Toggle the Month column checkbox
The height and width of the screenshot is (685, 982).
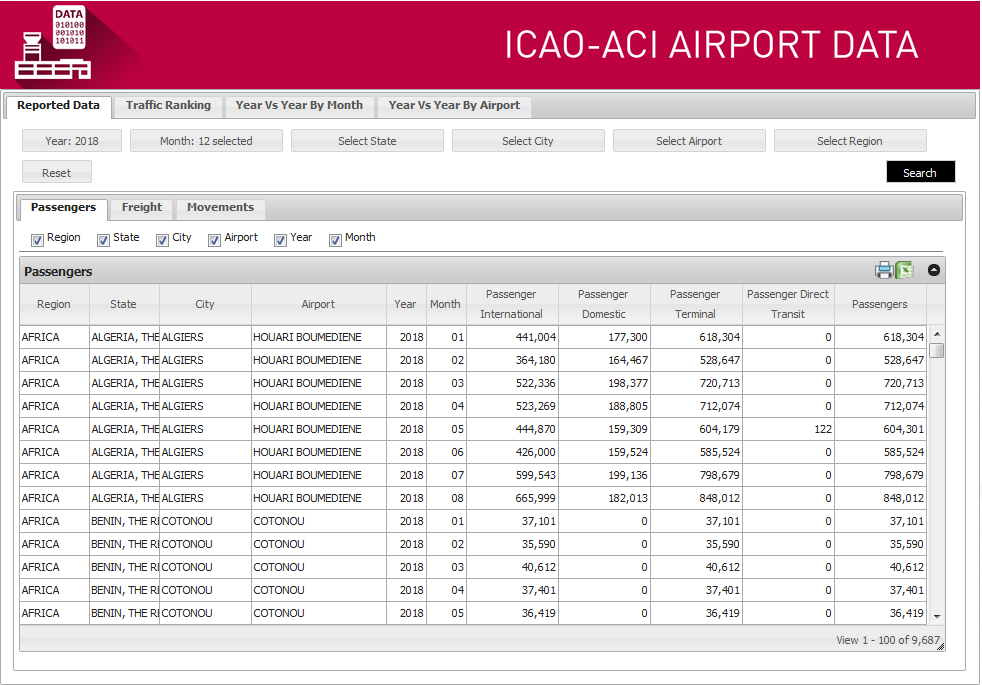point(335,240)
